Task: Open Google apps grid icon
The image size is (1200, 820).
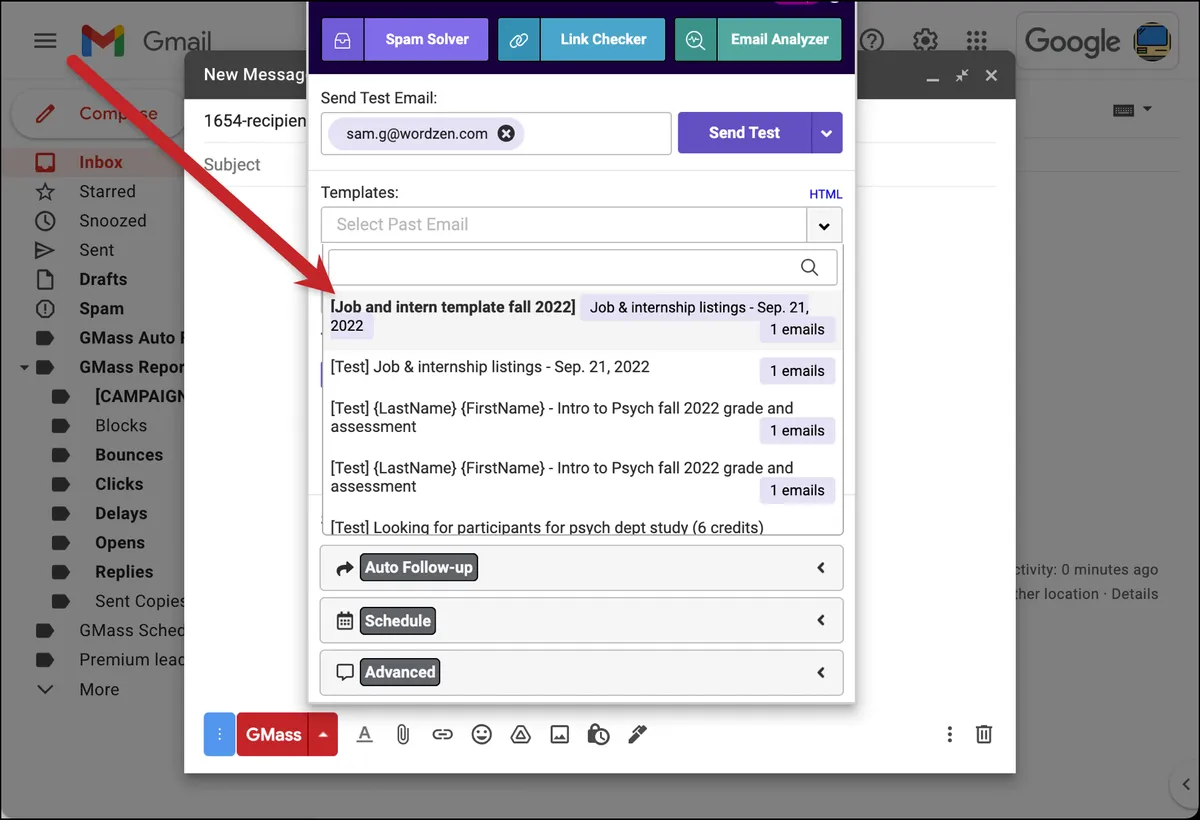Action: 977,41
